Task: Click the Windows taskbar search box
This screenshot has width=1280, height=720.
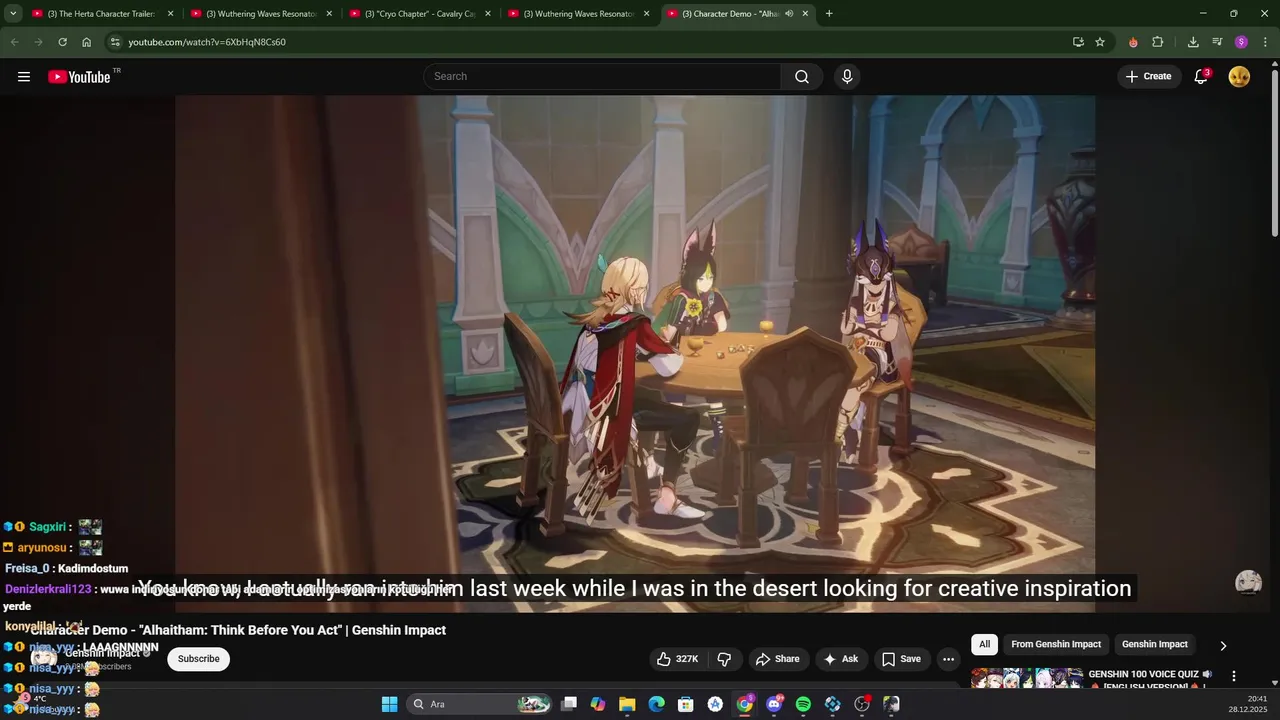Action: pyautogui.click(x=480, y=704)
